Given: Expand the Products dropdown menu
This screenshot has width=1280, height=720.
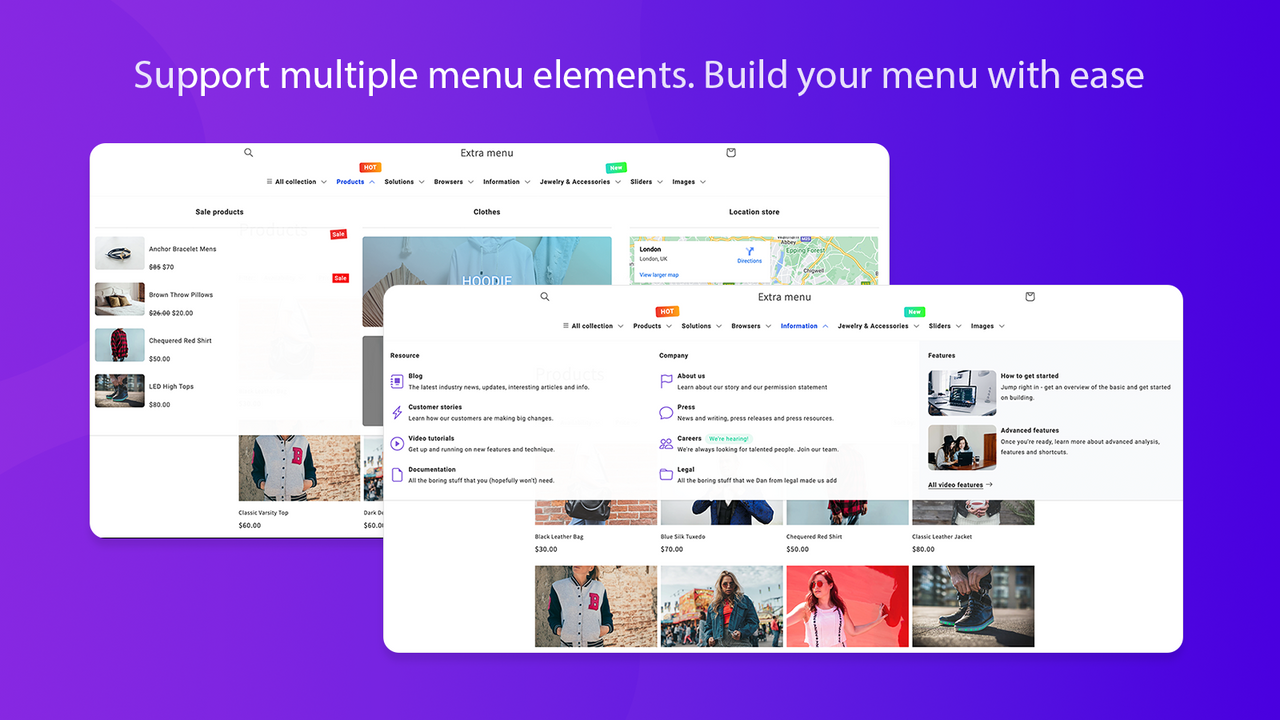Looking at the screenshot, I should 651,325.
